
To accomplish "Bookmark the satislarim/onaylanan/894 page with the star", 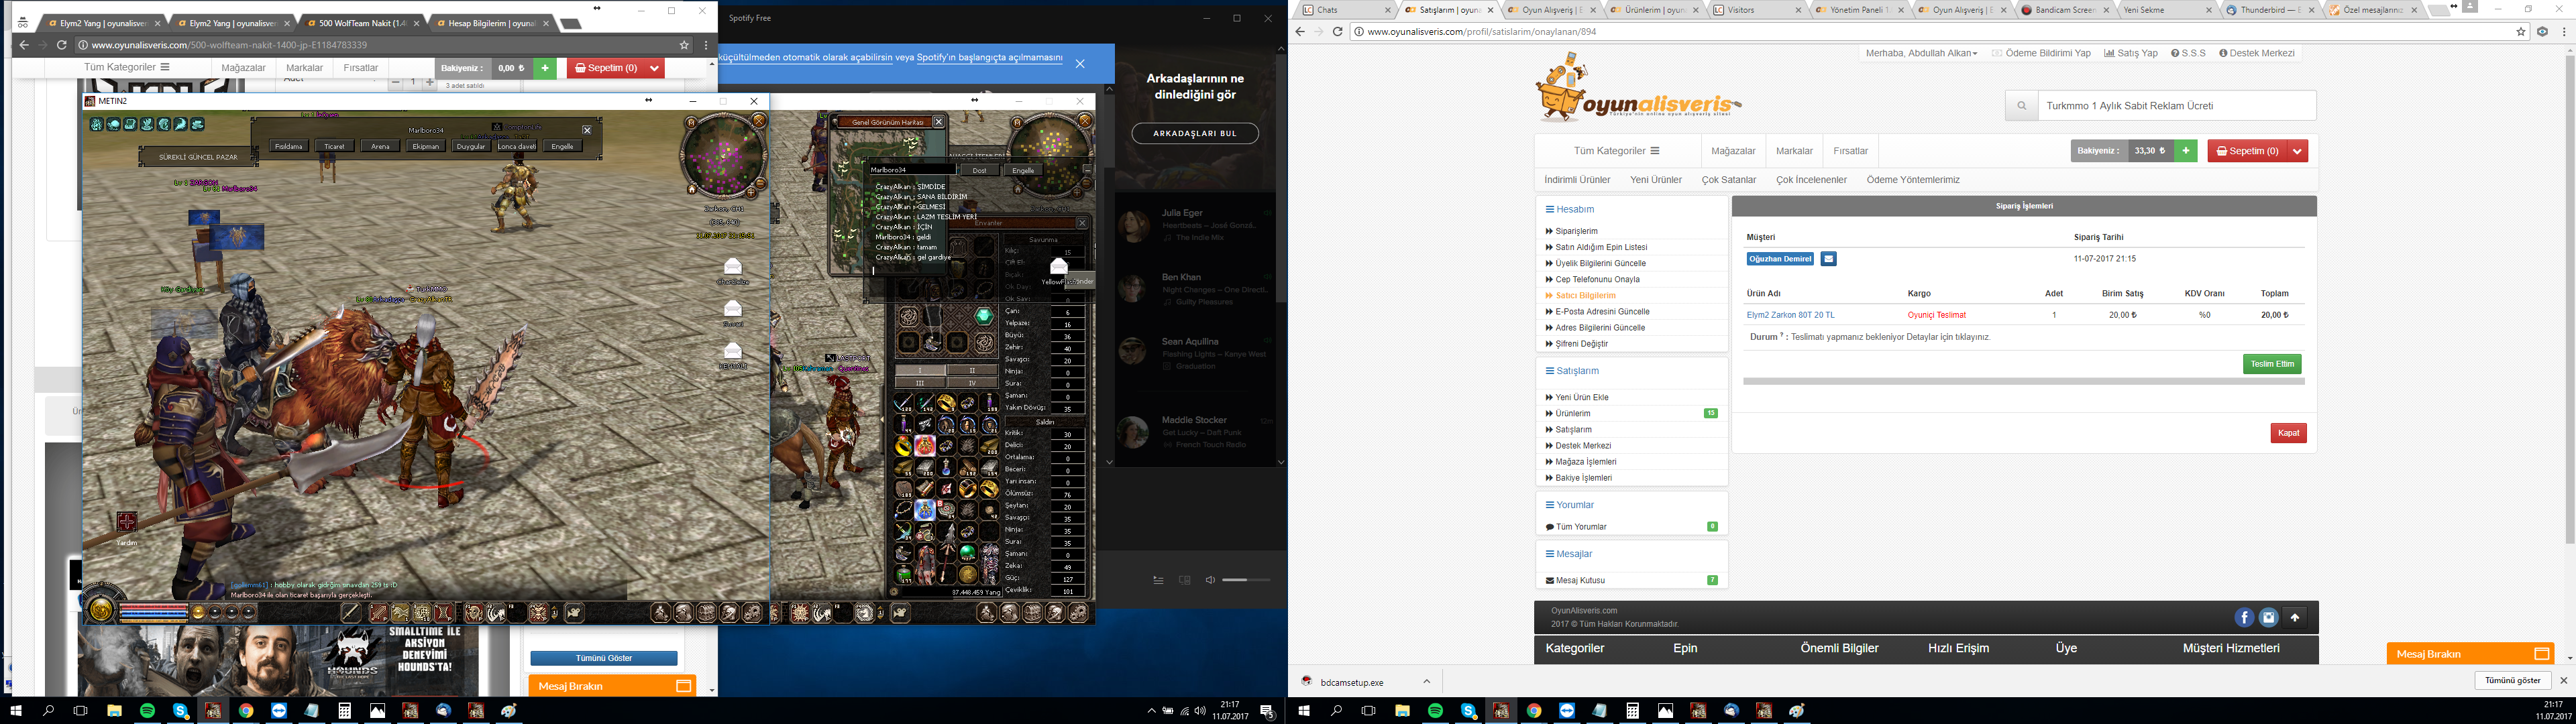I will 2521,32.
